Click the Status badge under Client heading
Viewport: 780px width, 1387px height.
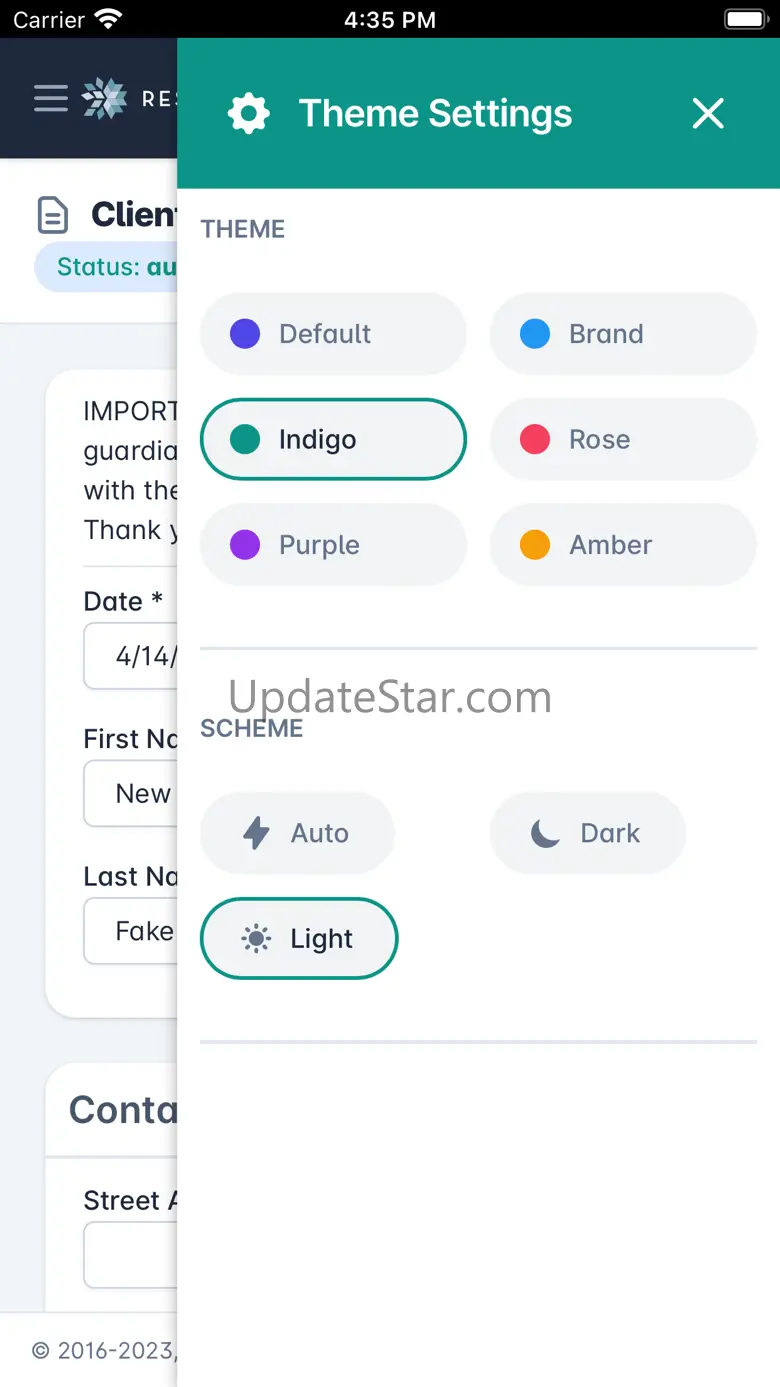tap(107, 267)
